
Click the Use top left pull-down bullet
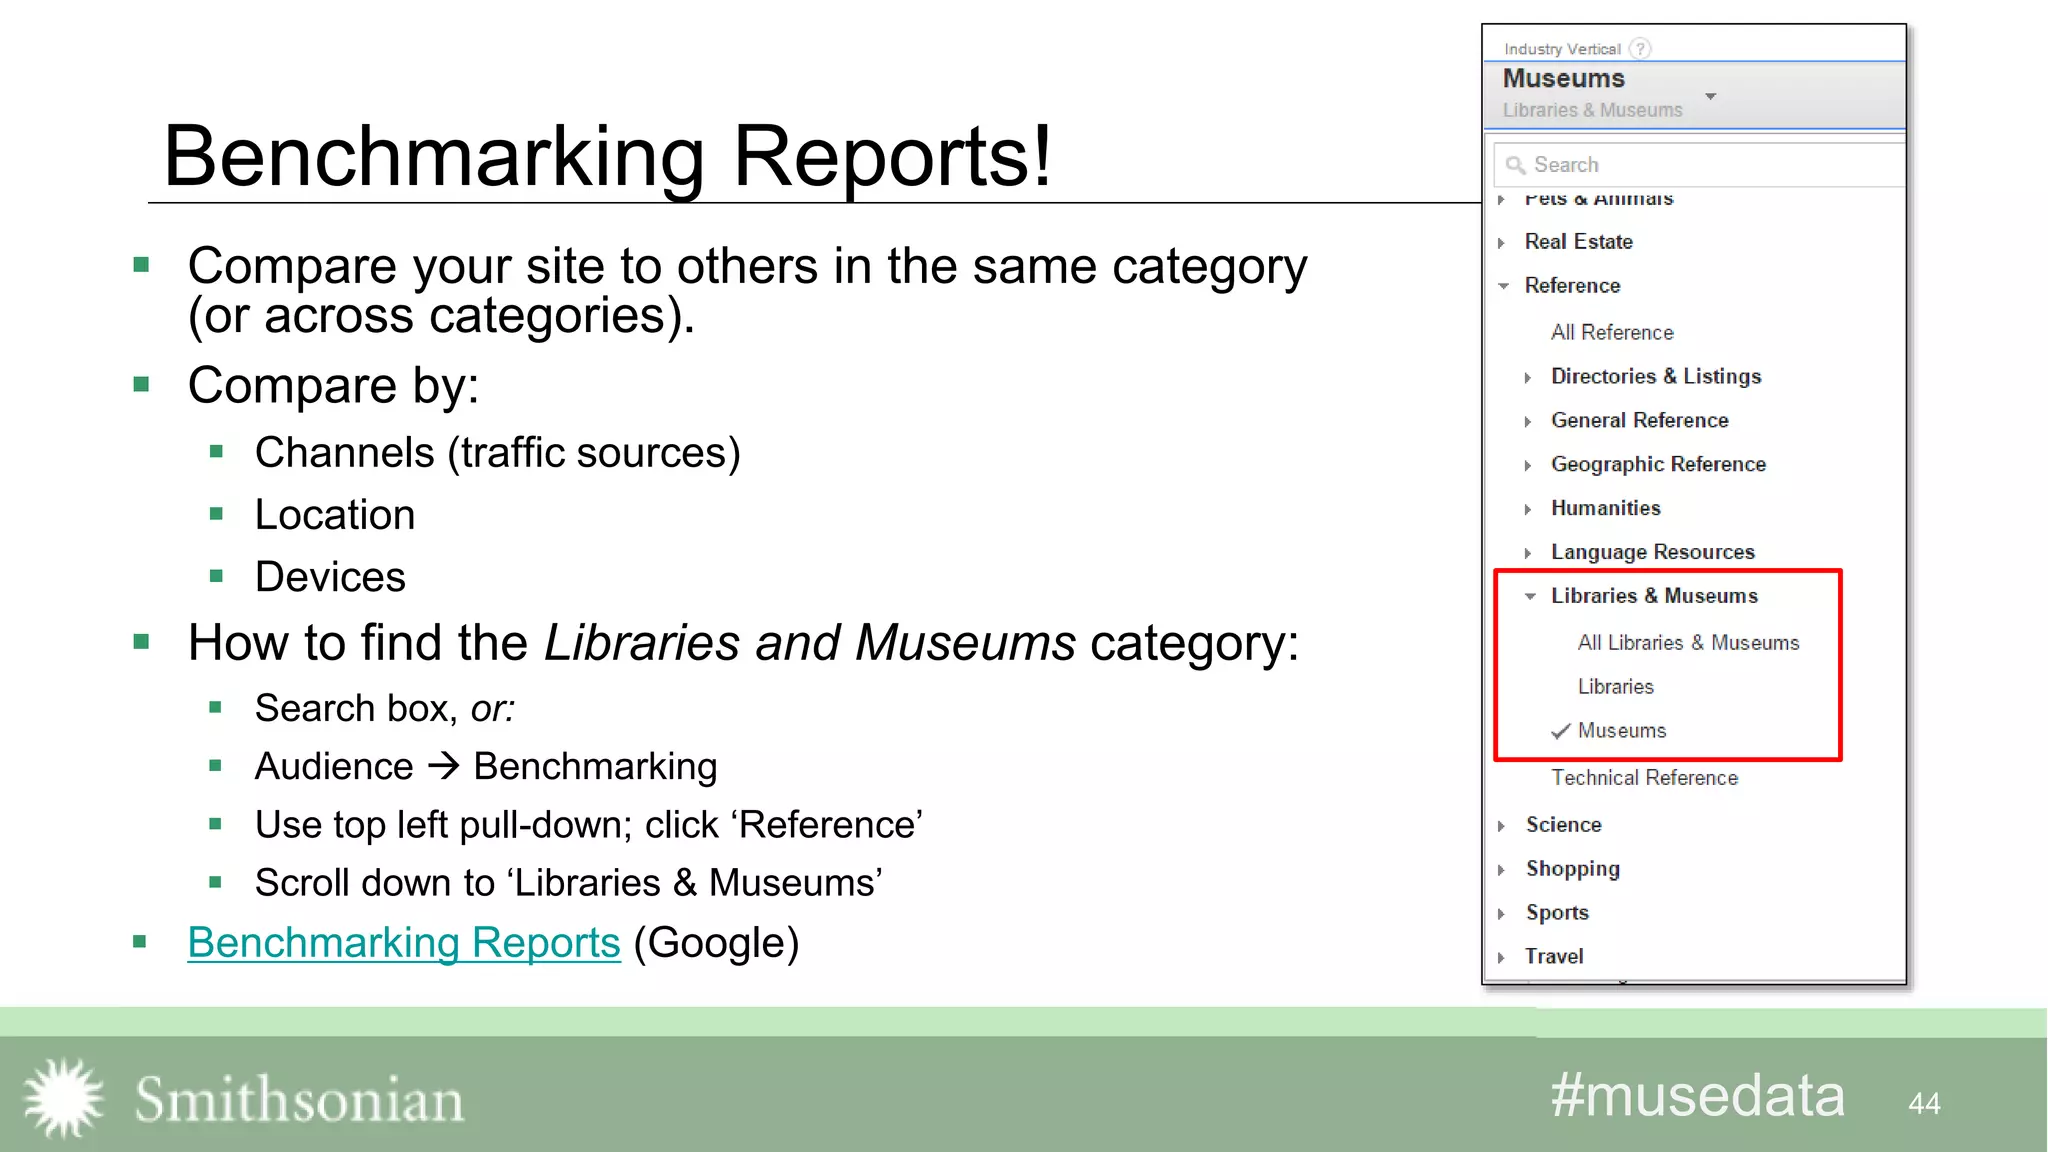(589, 825)
